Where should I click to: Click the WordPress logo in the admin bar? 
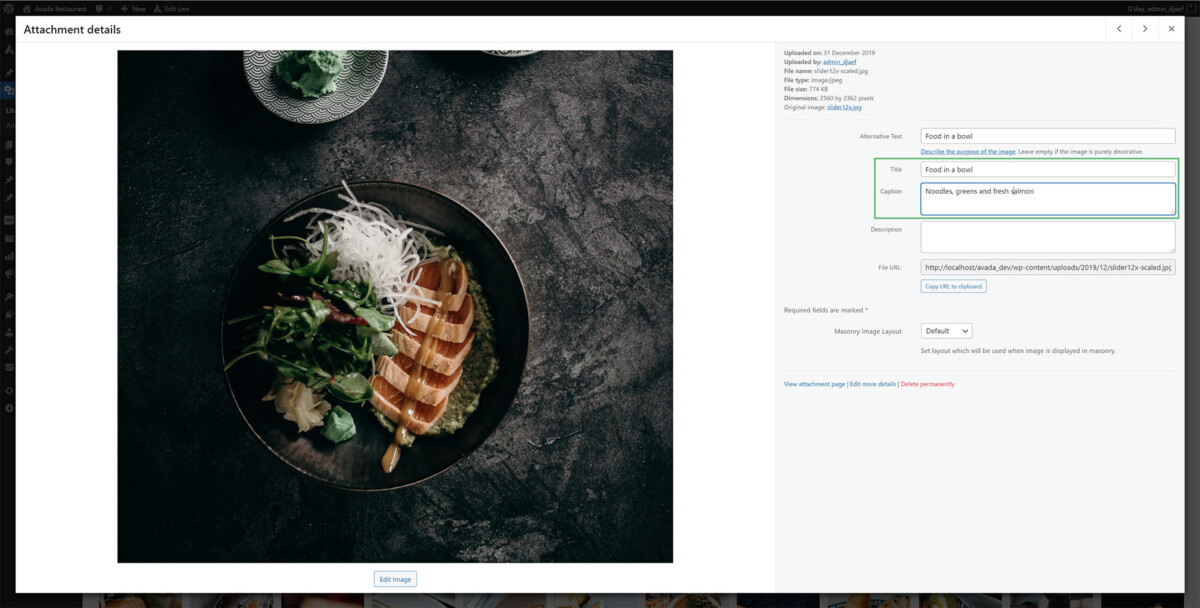pyautogui.click(x=10, y=7)
